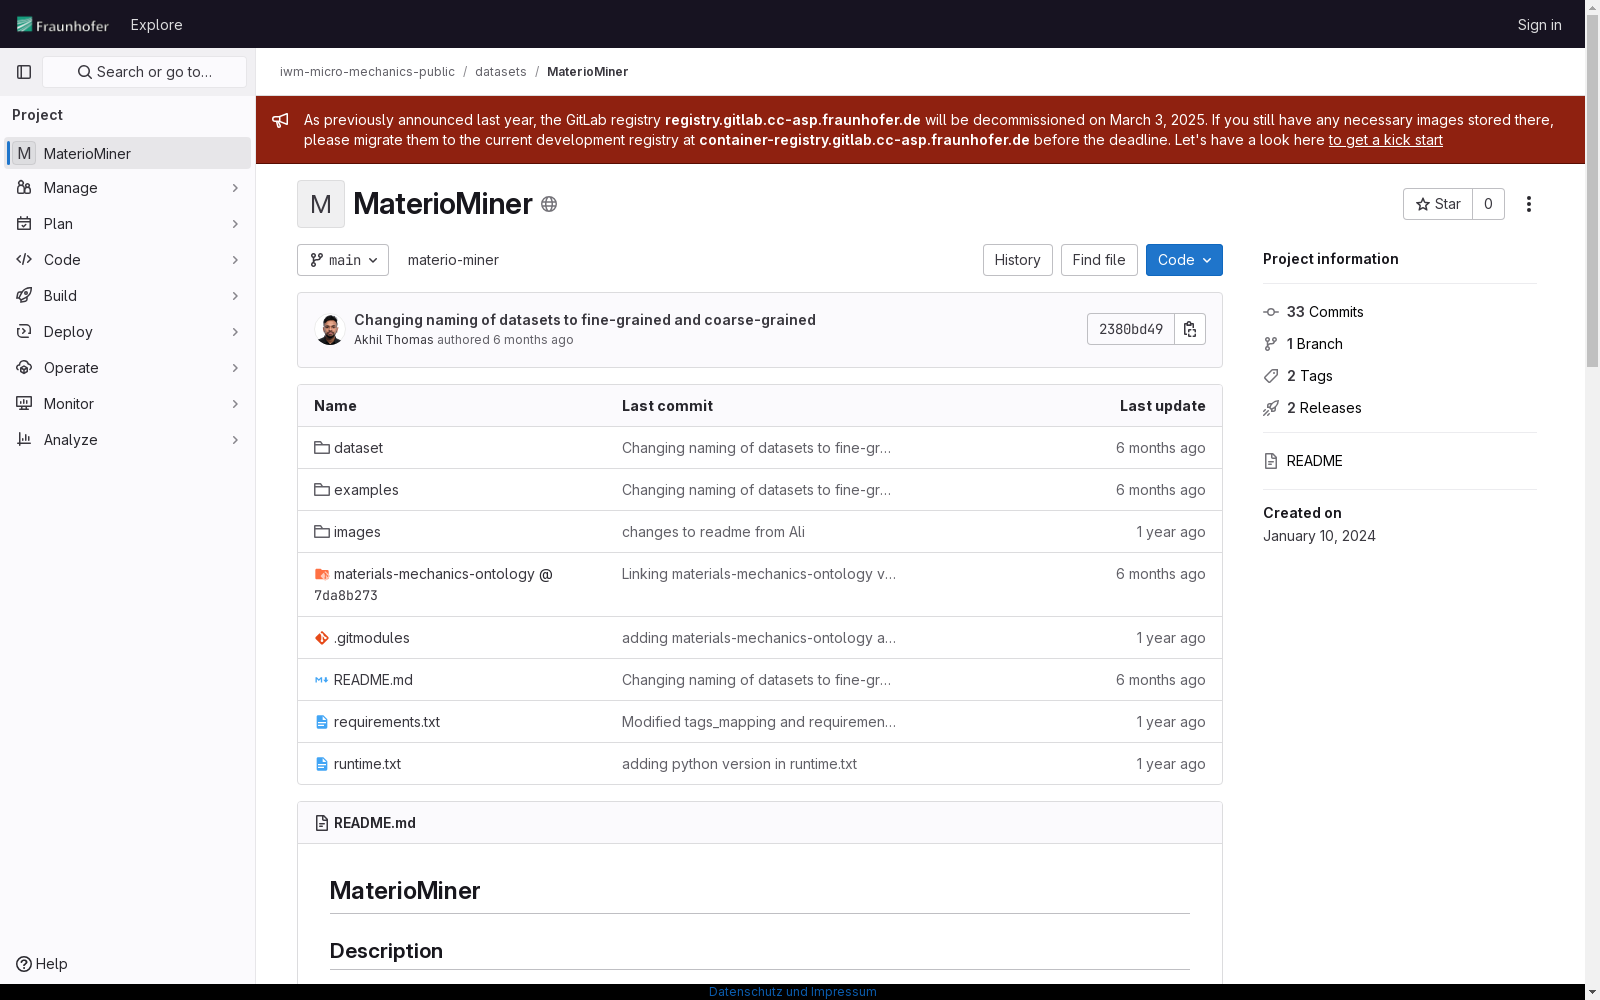Screen dimensions: 1600x1000
Task: Open Monitor in the sidebar
Action: coord(128,404)
